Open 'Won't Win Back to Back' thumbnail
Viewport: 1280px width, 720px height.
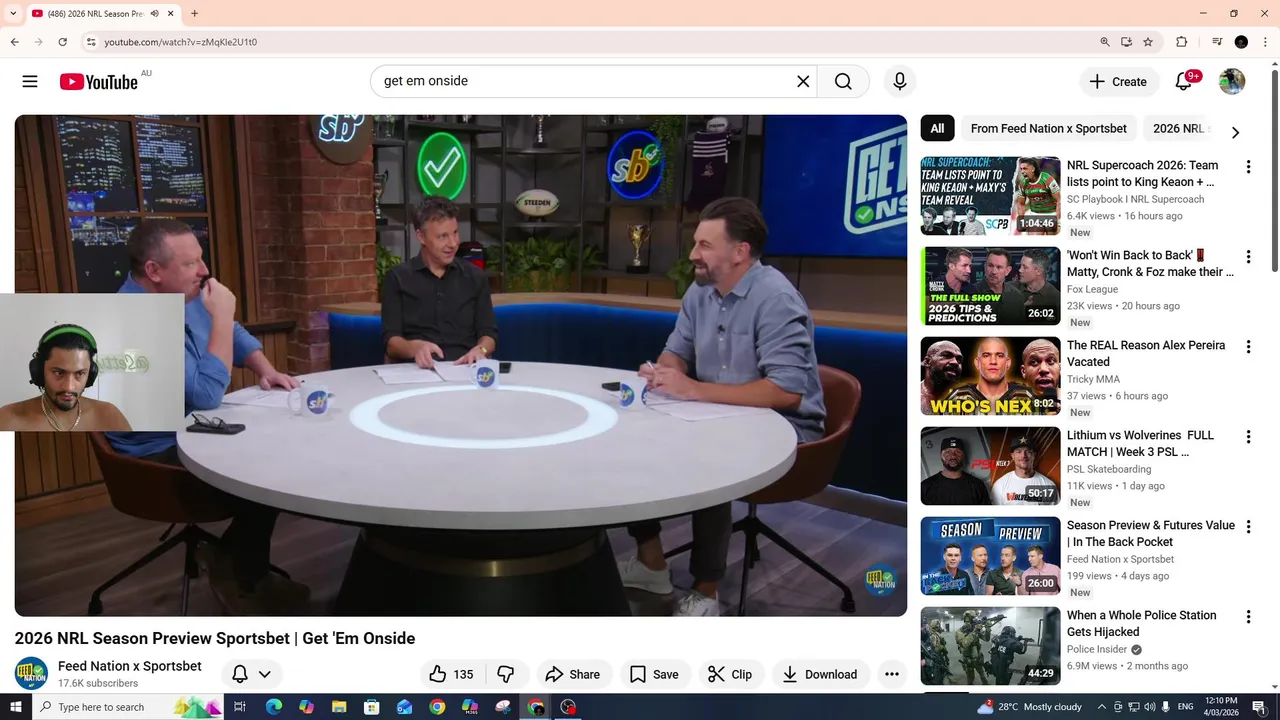pyautogui.click(x=990, y=286)
